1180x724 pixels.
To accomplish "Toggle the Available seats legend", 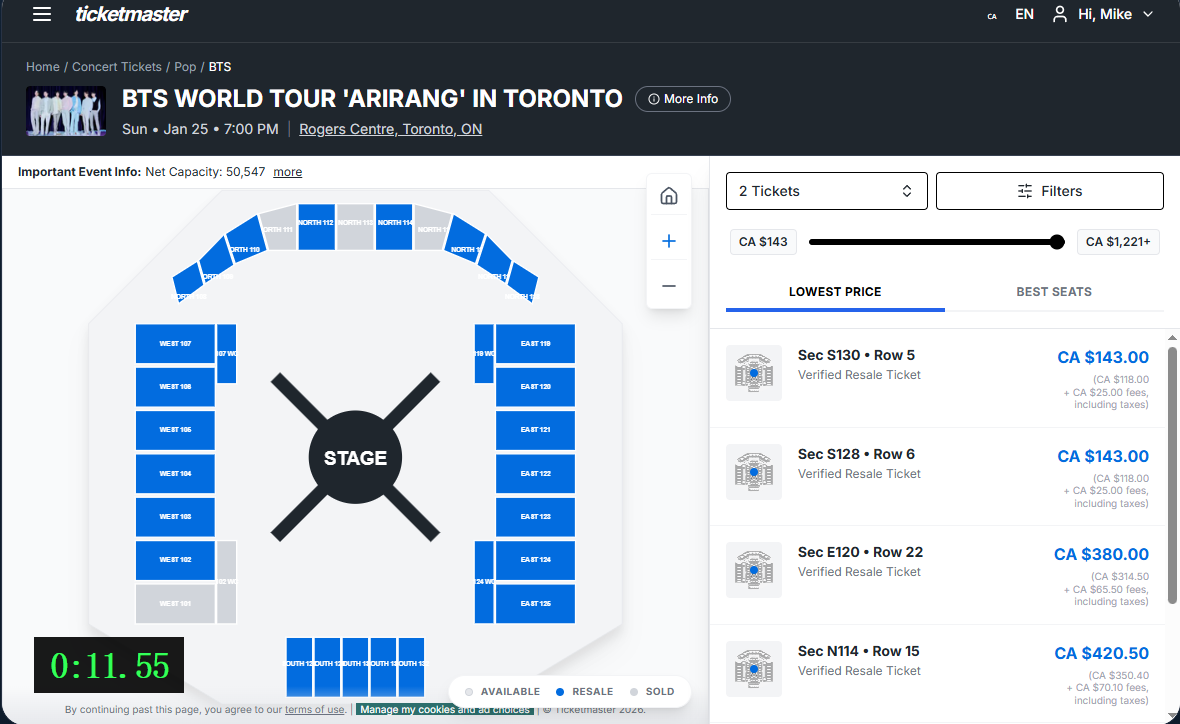I will click(503, 691).
